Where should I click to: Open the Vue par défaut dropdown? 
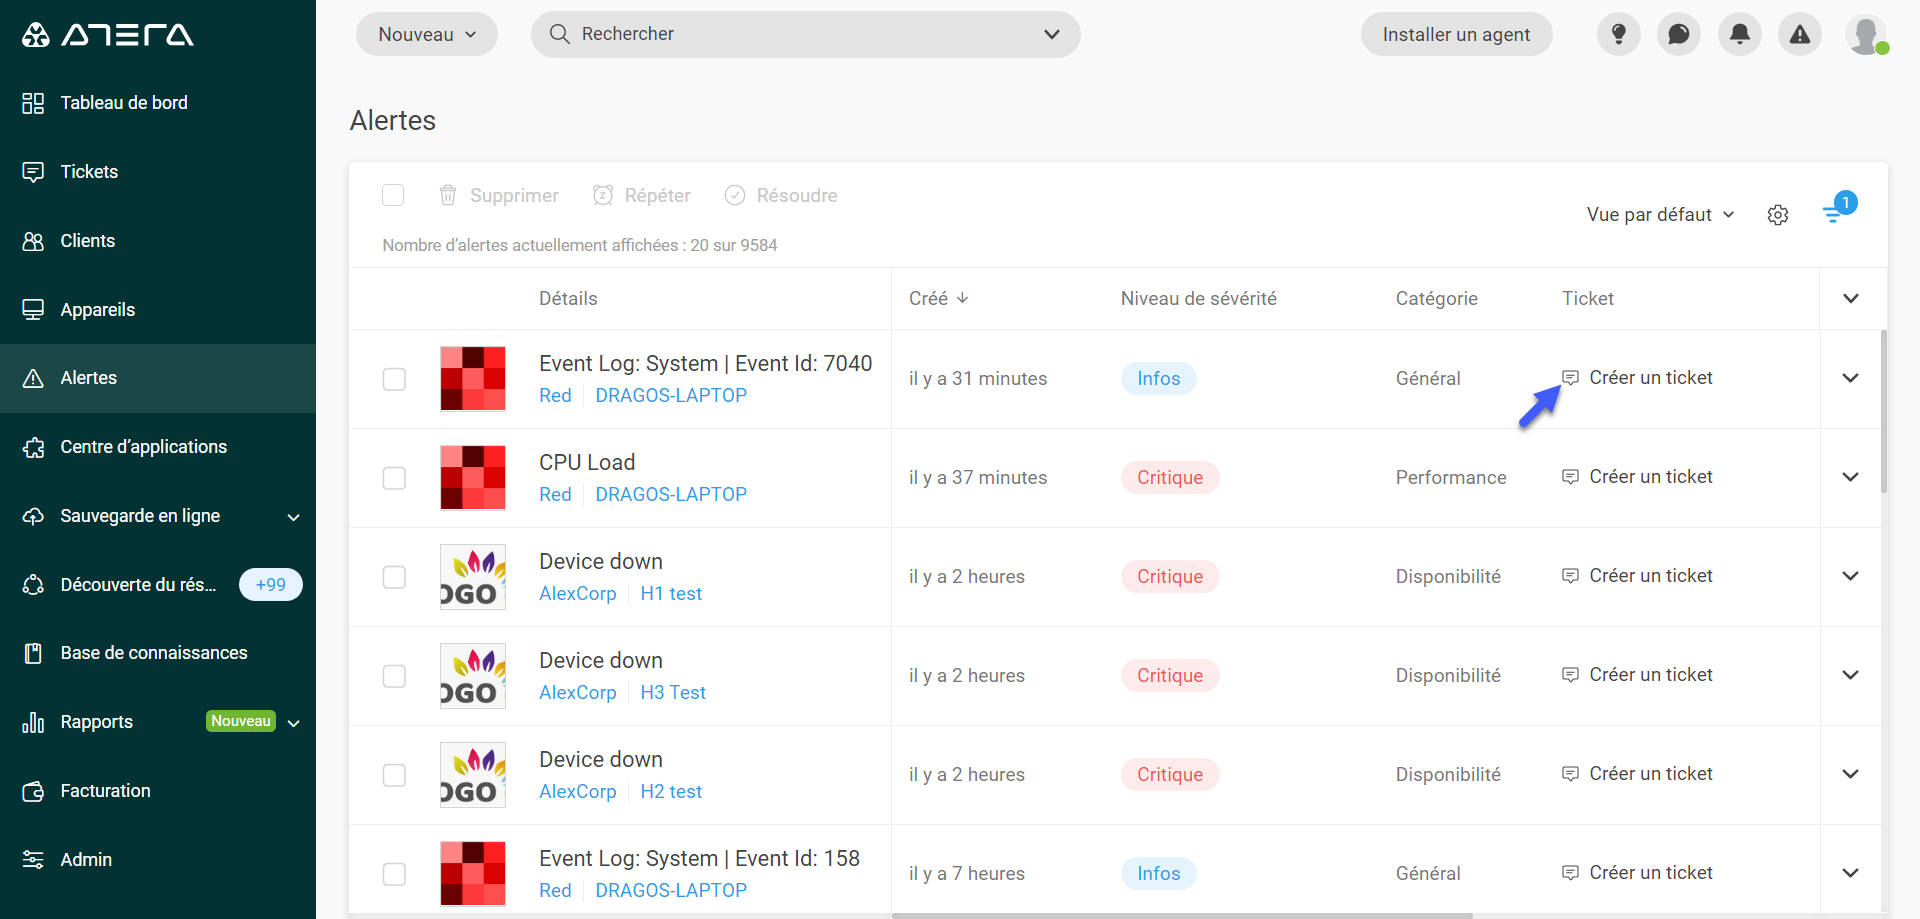1660,215
